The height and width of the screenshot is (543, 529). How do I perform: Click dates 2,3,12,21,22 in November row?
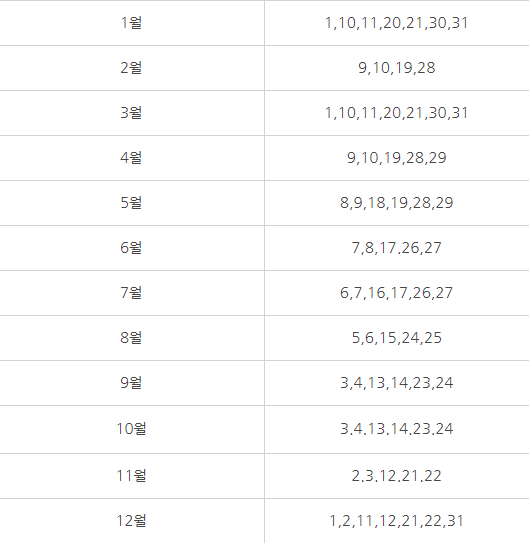(396, 476)
